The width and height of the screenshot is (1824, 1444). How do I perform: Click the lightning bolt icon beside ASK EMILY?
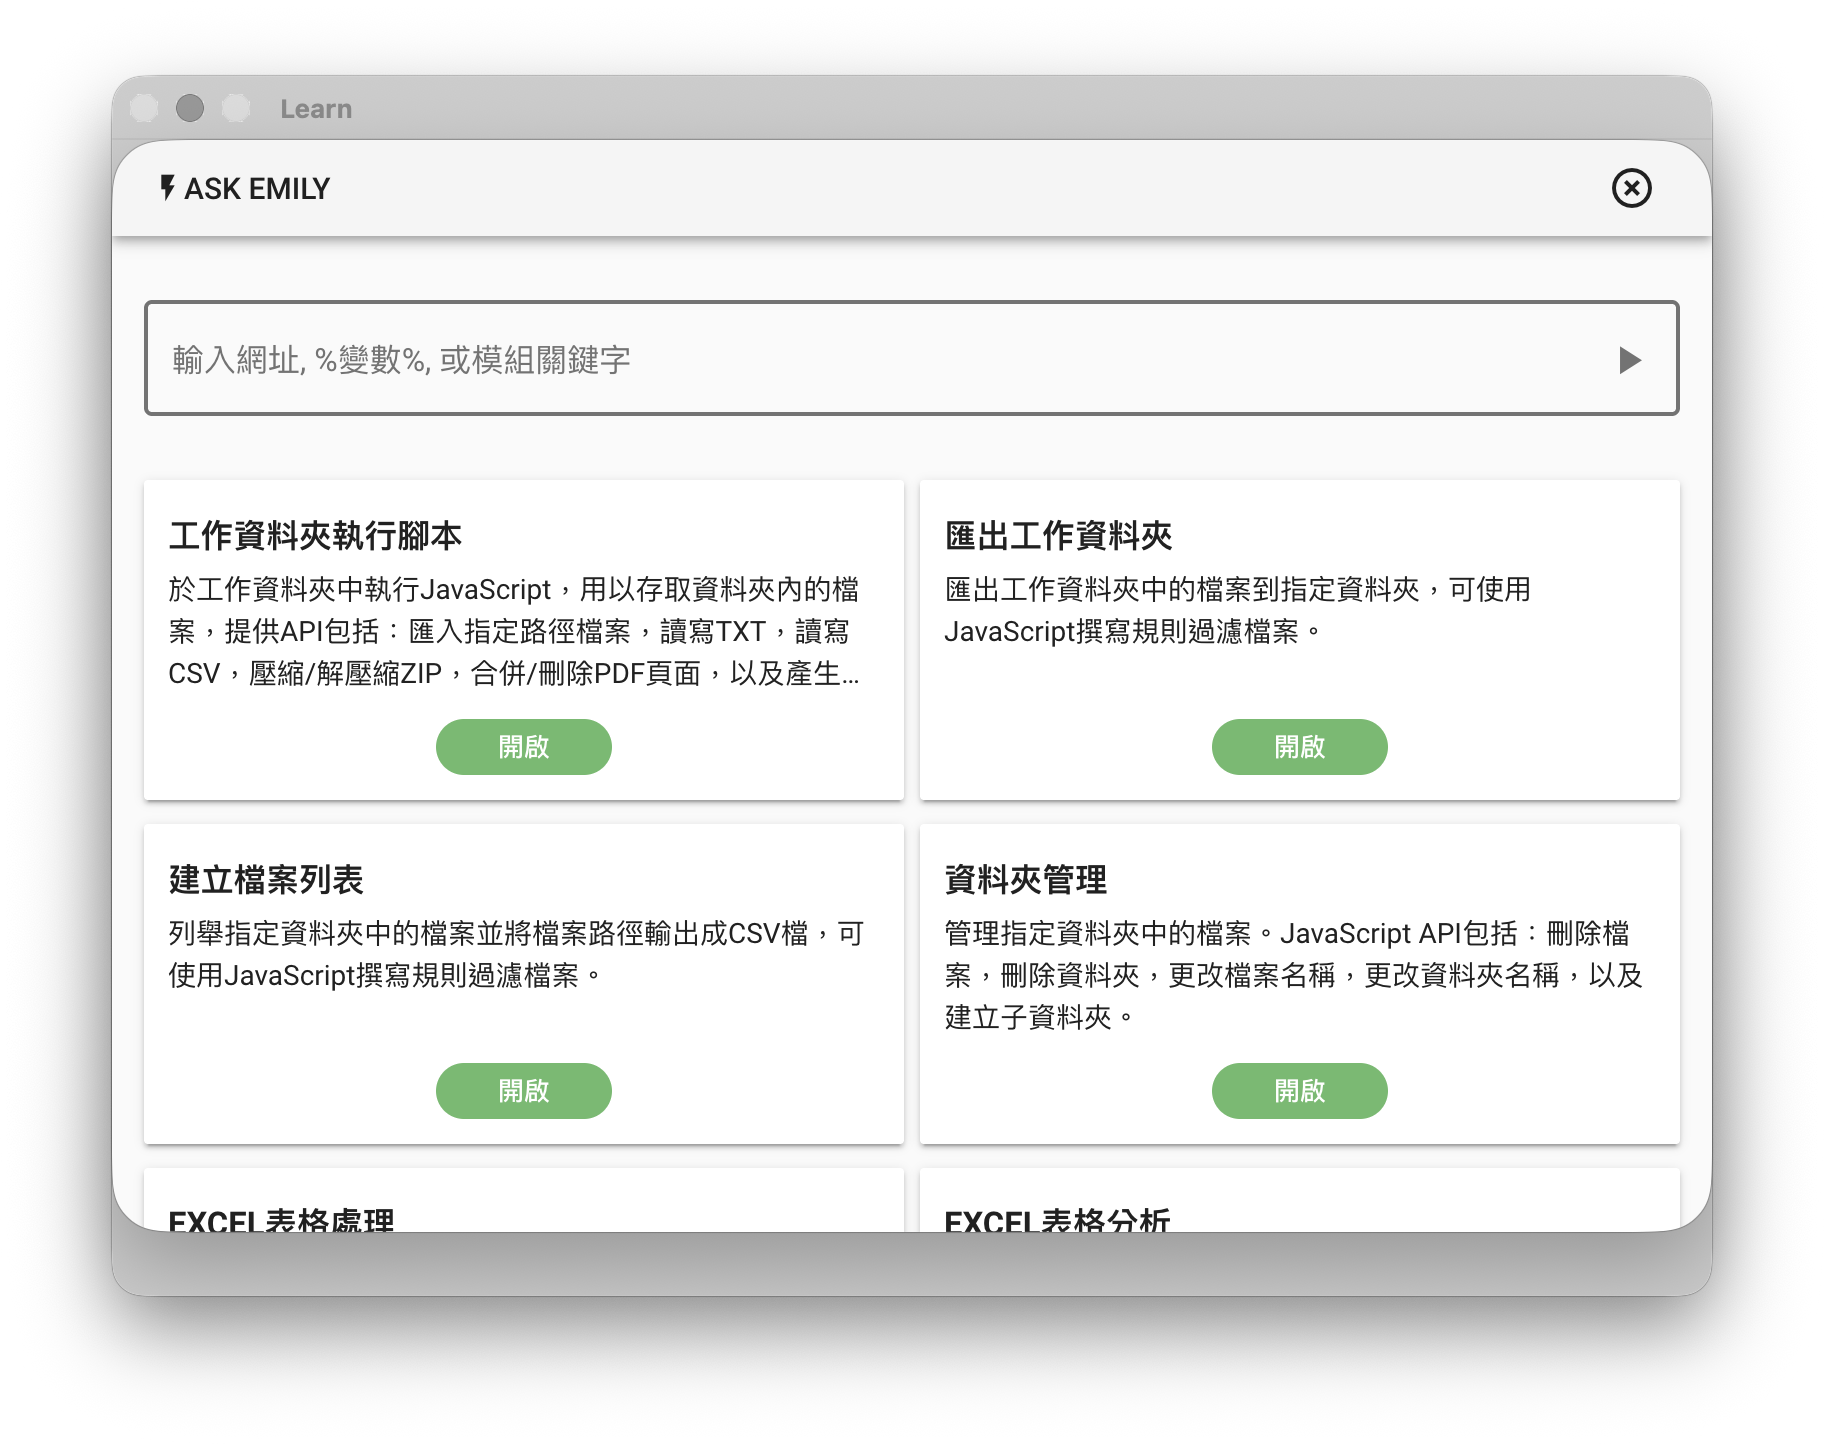(x=168, y=188)
